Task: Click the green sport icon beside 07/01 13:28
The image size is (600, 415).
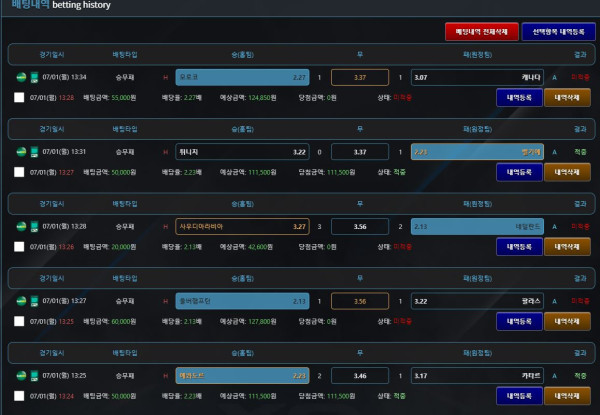Action: pyautogui.click(x=21, y=226)
